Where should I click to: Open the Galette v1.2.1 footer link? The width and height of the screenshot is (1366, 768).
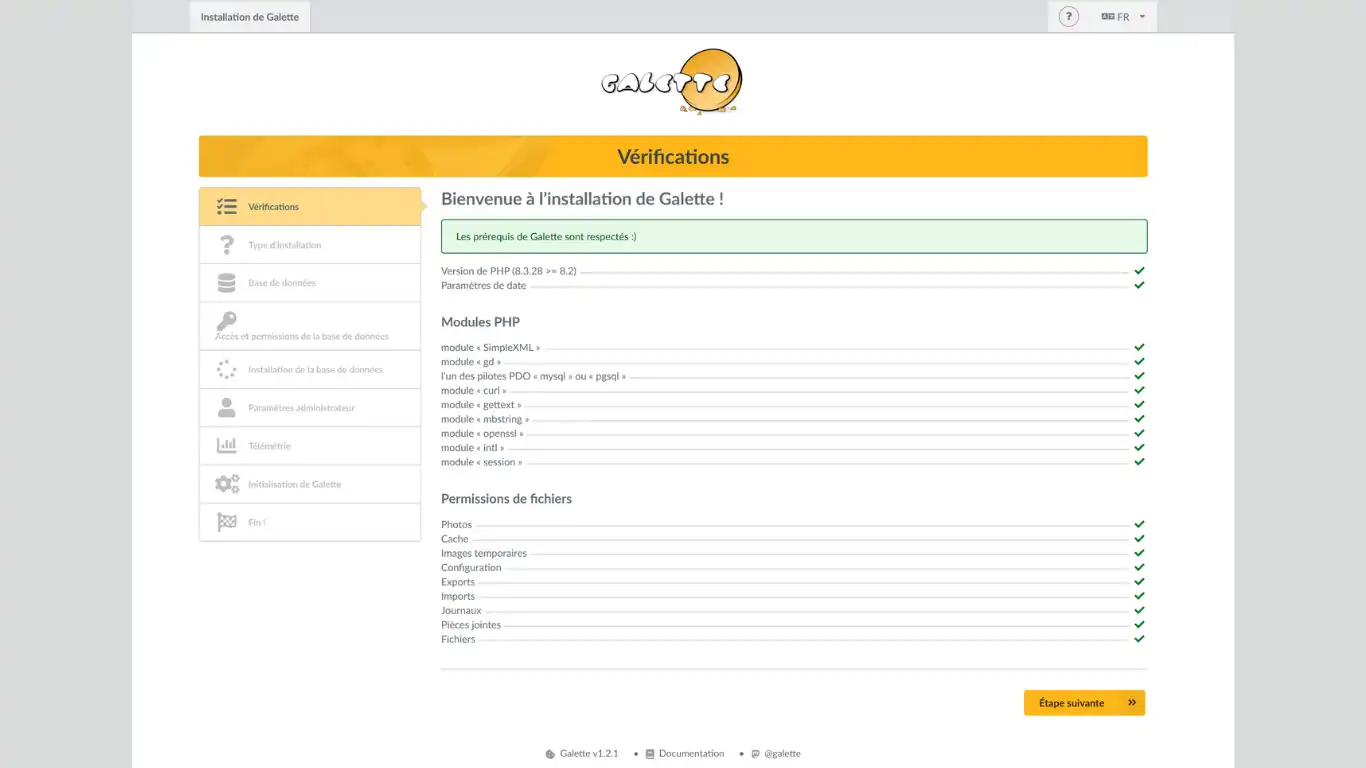click(x=582, y=754)
